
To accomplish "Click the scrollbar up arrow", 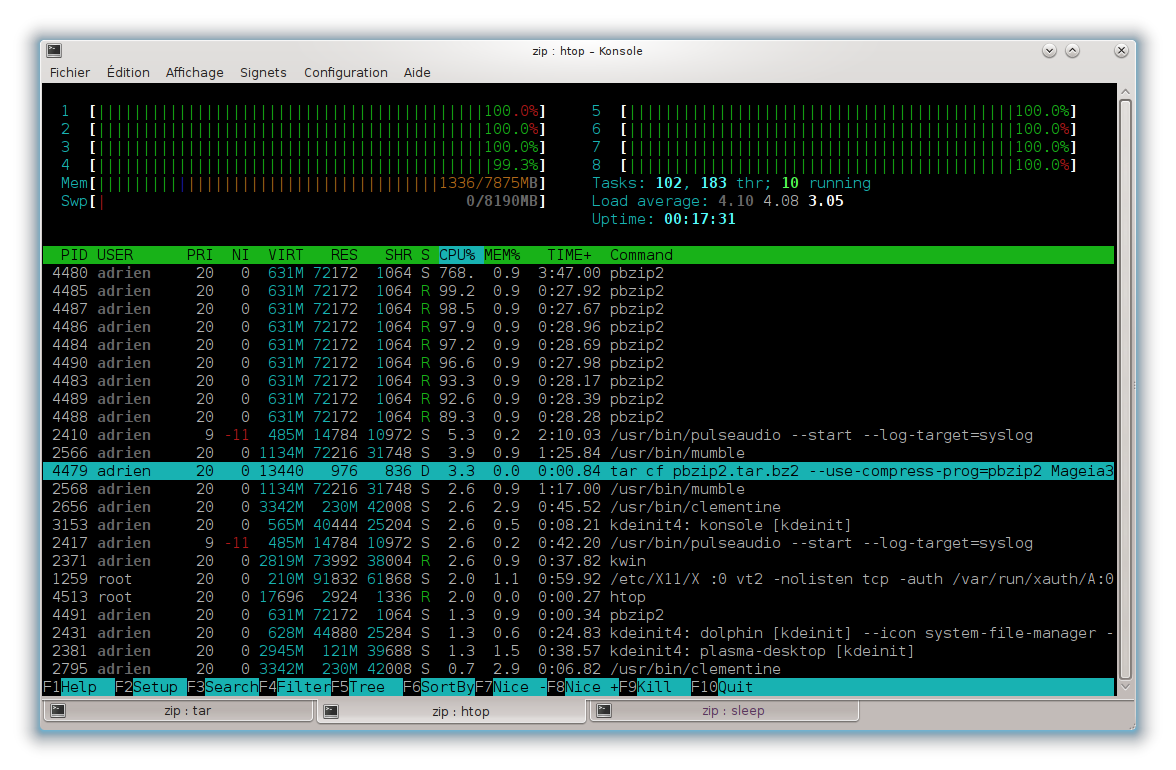I will 1125,91.
